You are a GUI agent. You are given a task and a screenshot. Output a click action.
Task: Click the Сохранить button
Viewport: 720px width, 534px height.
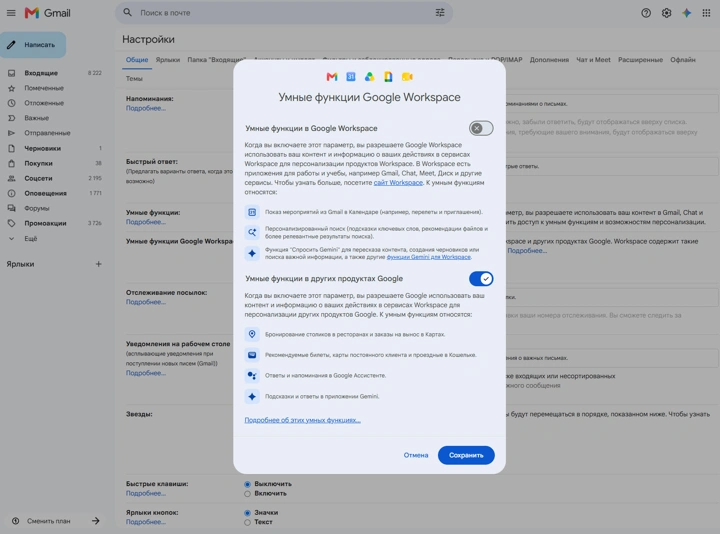pos(466,455)
